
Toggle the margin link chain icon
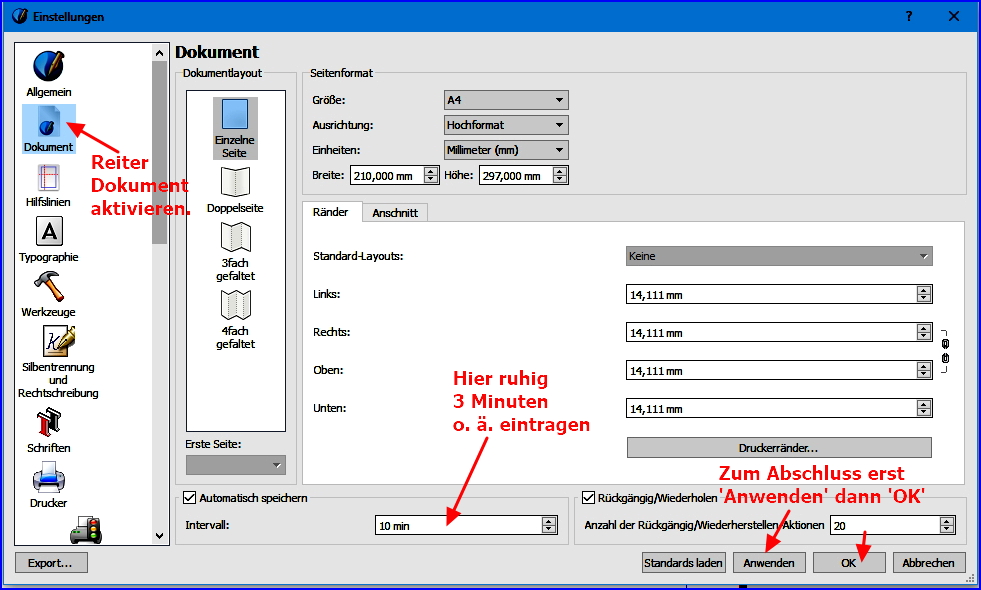pos(945,351)
